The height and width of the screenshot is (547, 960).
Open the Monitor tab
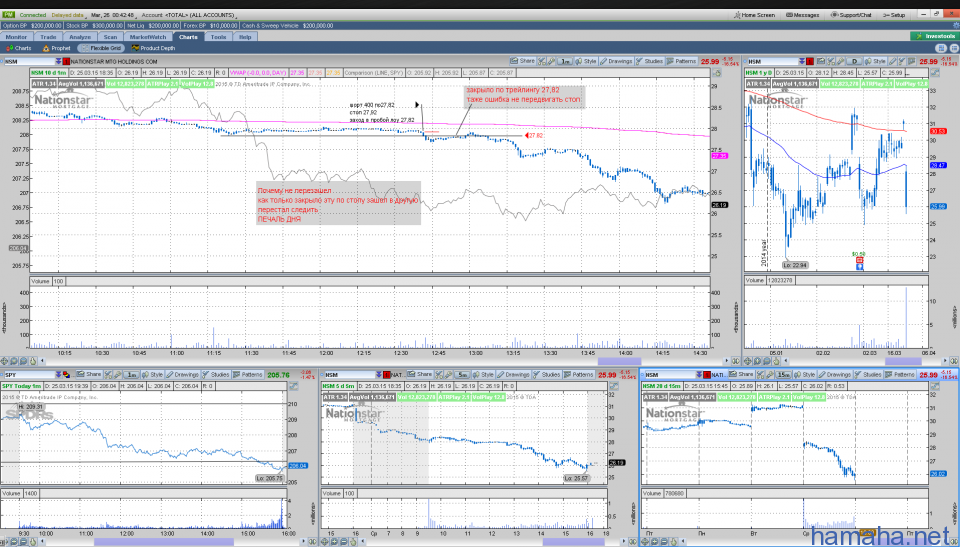pos(16,37)
